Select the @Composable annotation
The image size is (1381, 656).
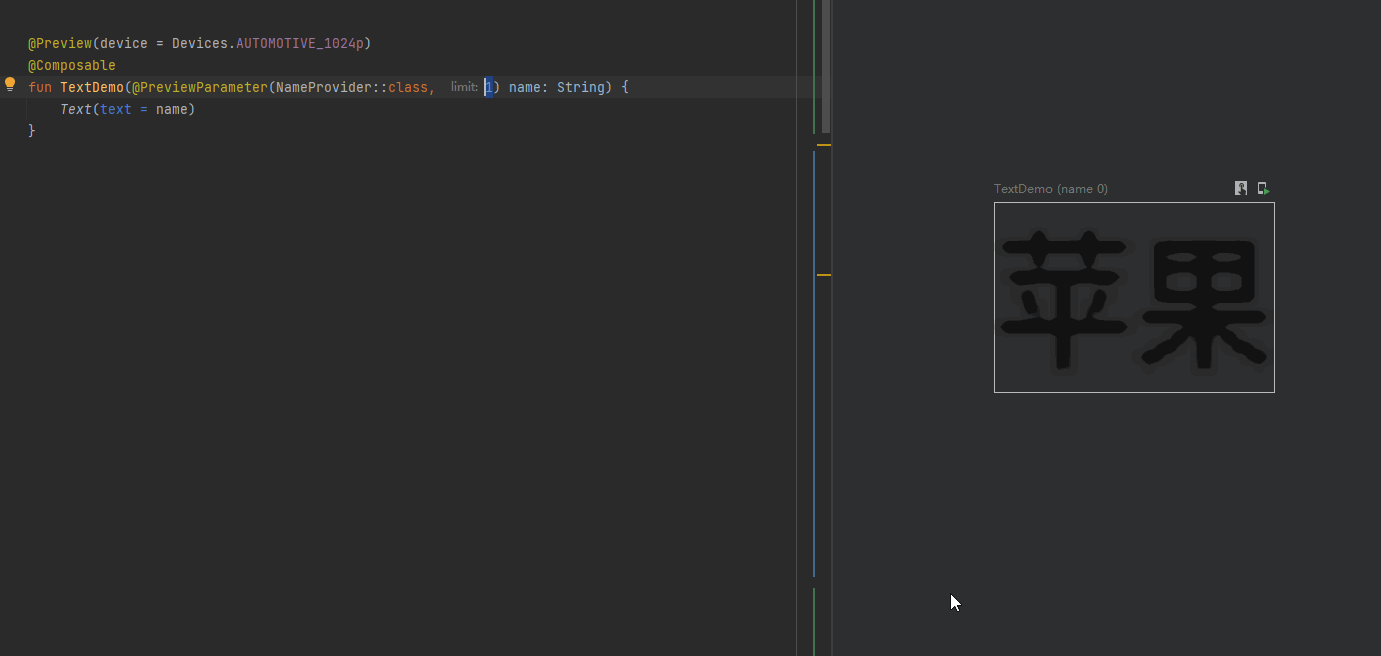pos(71,65)
